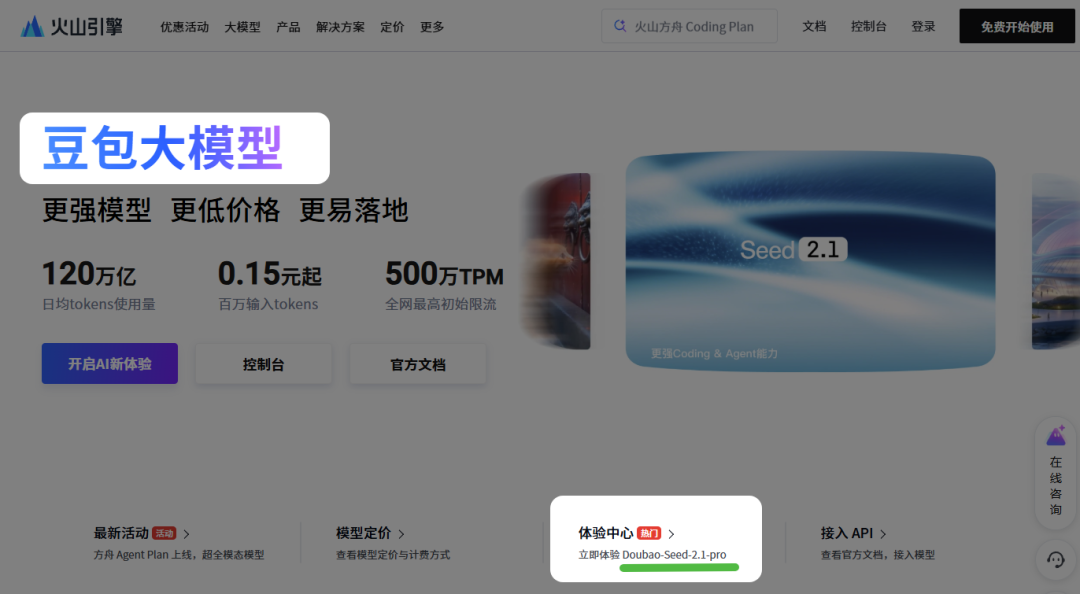Open the 产品 menu

tap(288, 27)
